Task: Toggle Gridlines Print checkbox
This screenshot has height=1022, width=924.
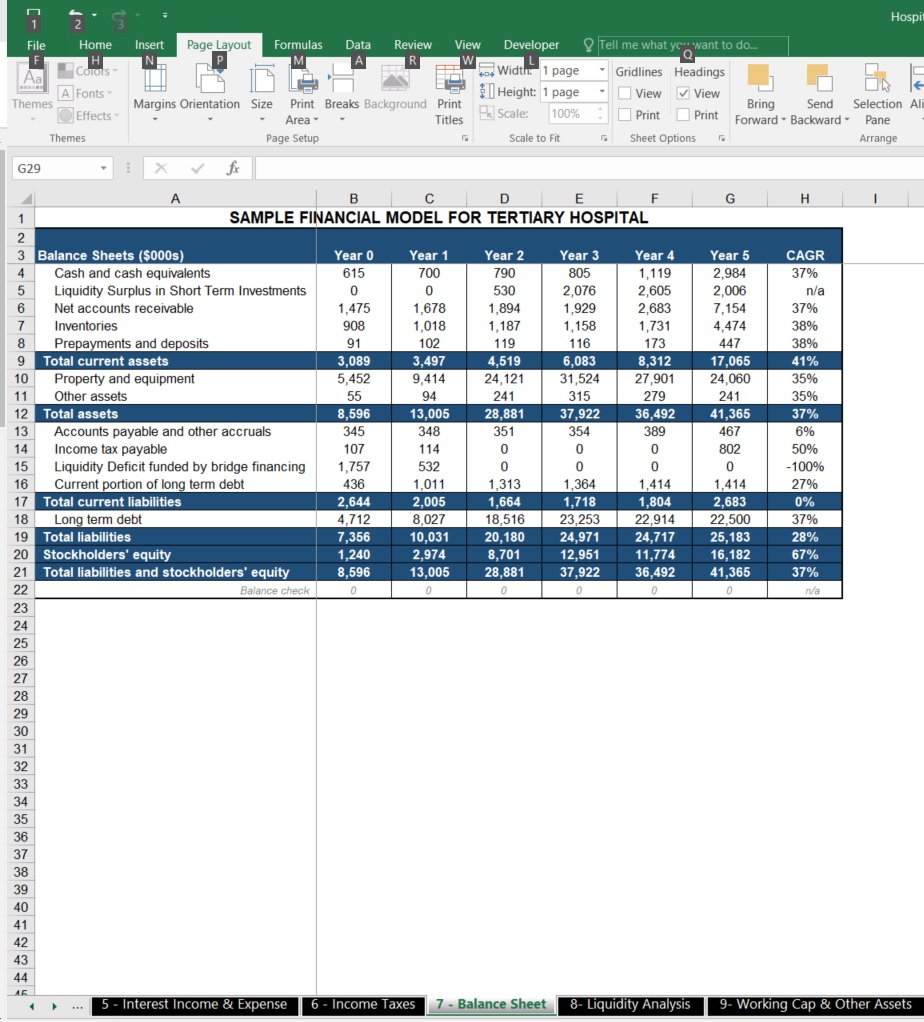Action: (624, 115)
